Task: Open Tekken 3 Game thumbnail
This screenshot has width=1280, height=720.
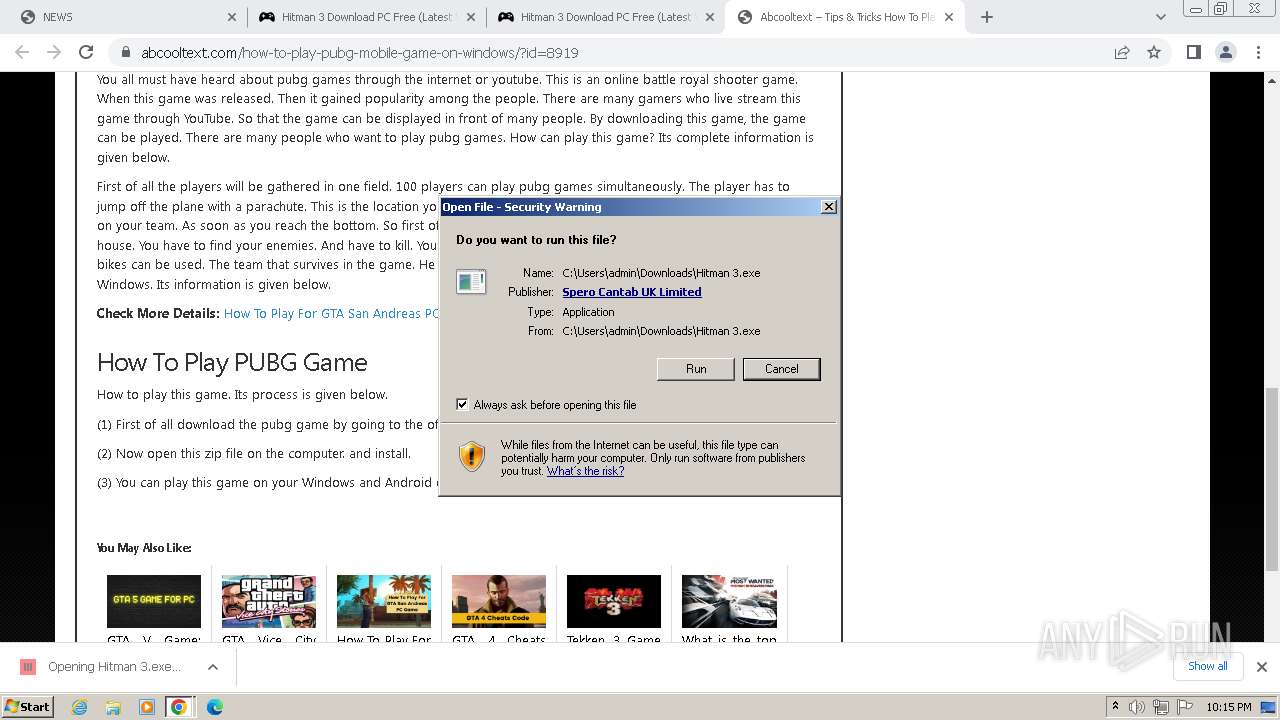Action: (614, 601)
